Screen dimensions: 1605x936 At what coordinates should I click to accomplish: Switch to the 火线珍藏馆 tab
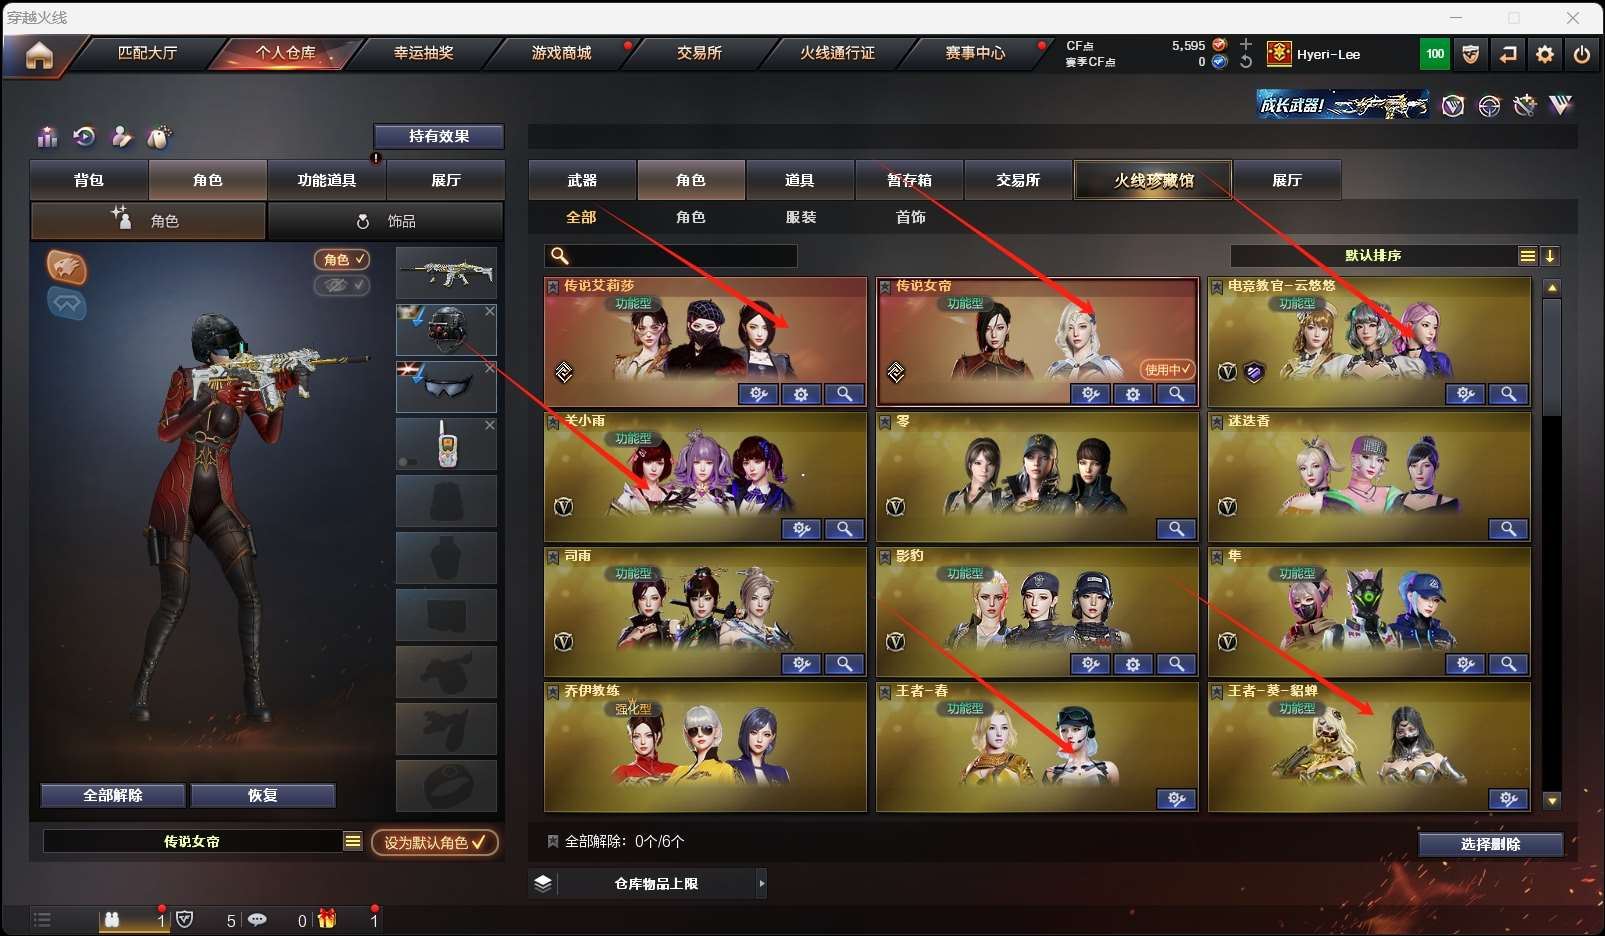click(1153, 180)
